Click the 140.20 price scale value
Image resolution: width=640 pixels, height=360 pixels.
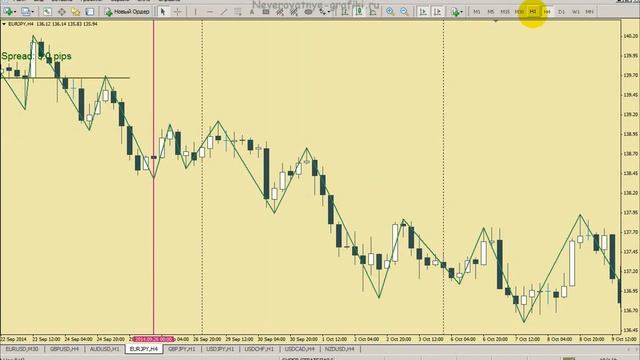(x=631, y=36)
